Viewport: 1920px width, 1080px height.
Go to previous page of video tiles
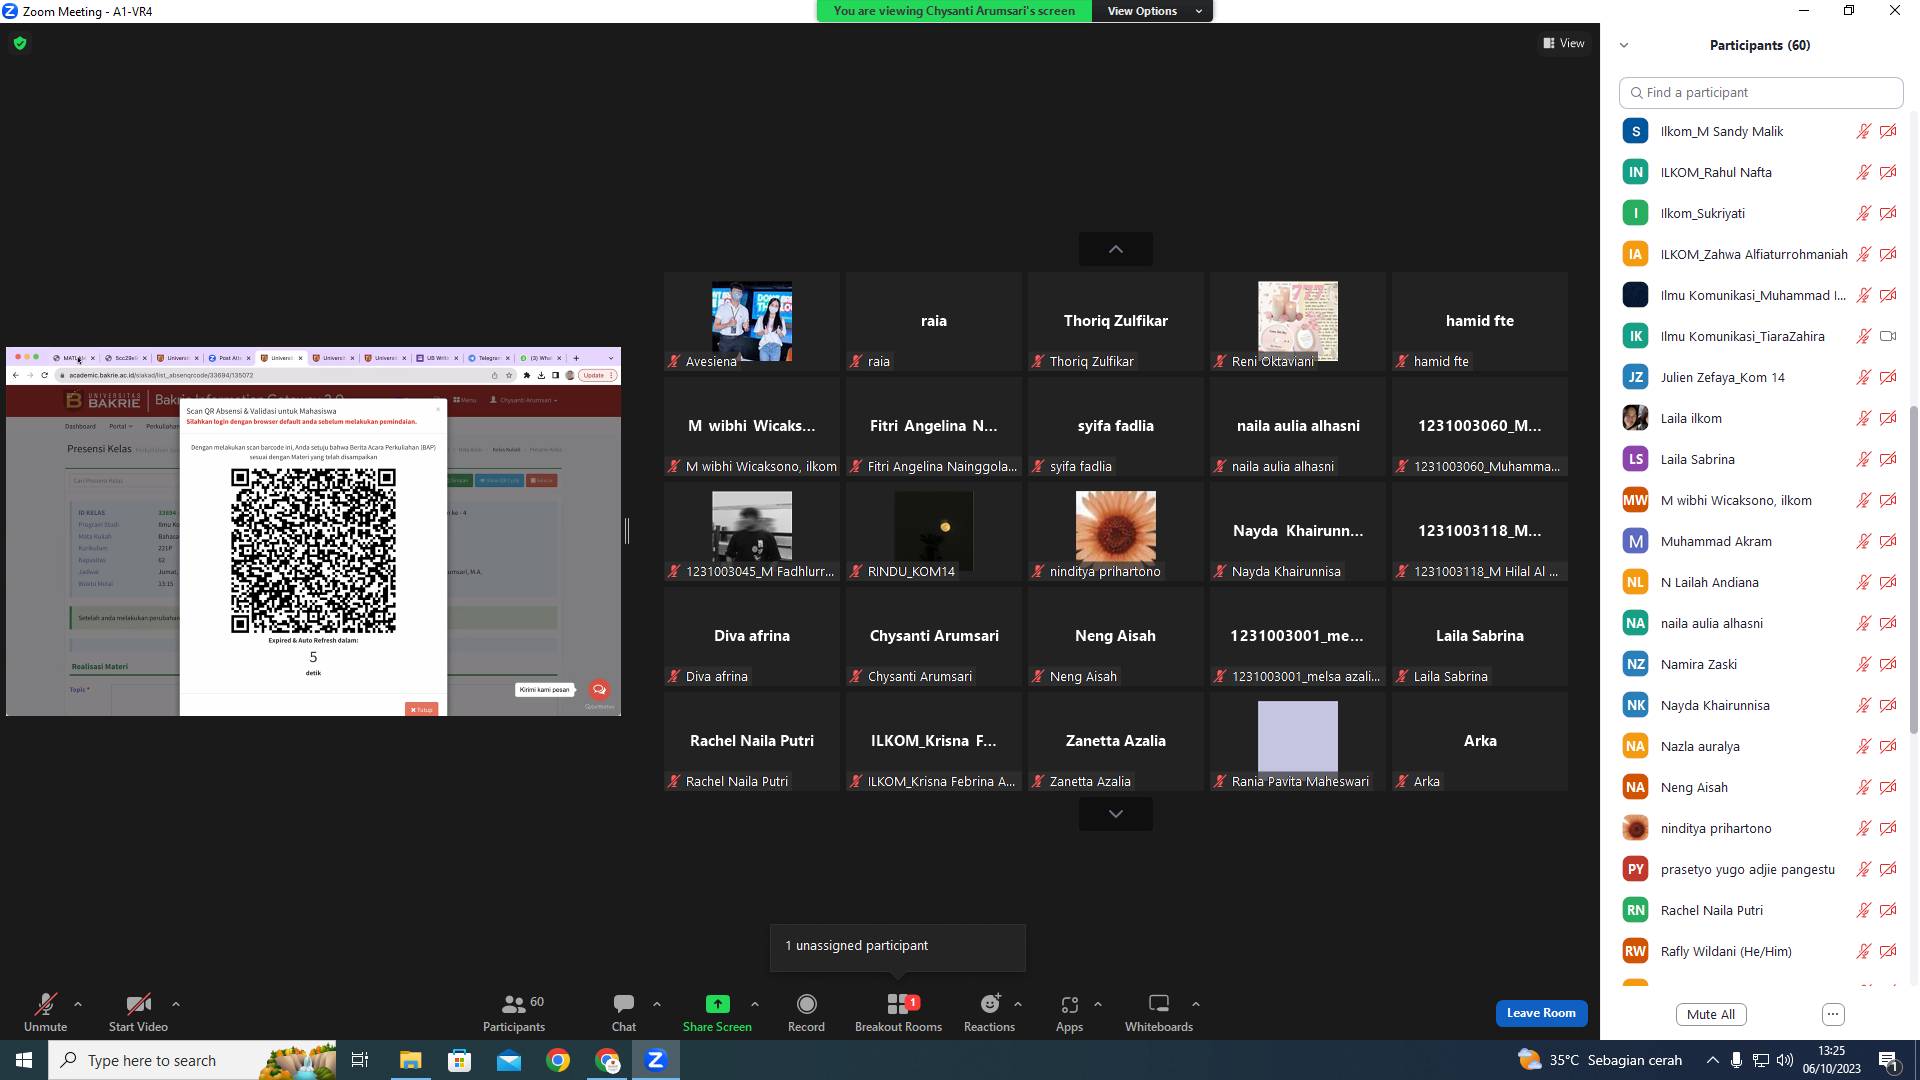(1116, 249)
